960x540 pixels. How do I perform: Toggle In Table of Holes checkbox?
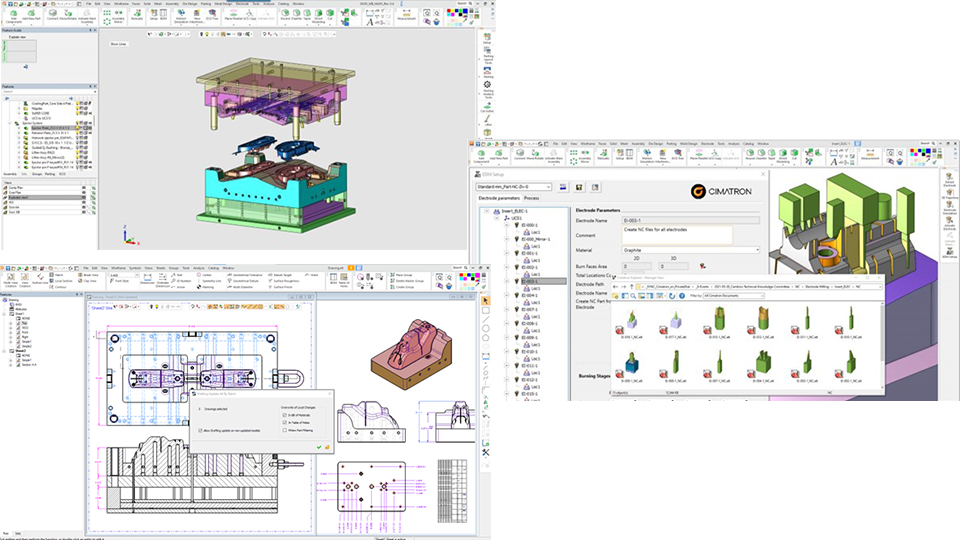[x=285, y=422]
